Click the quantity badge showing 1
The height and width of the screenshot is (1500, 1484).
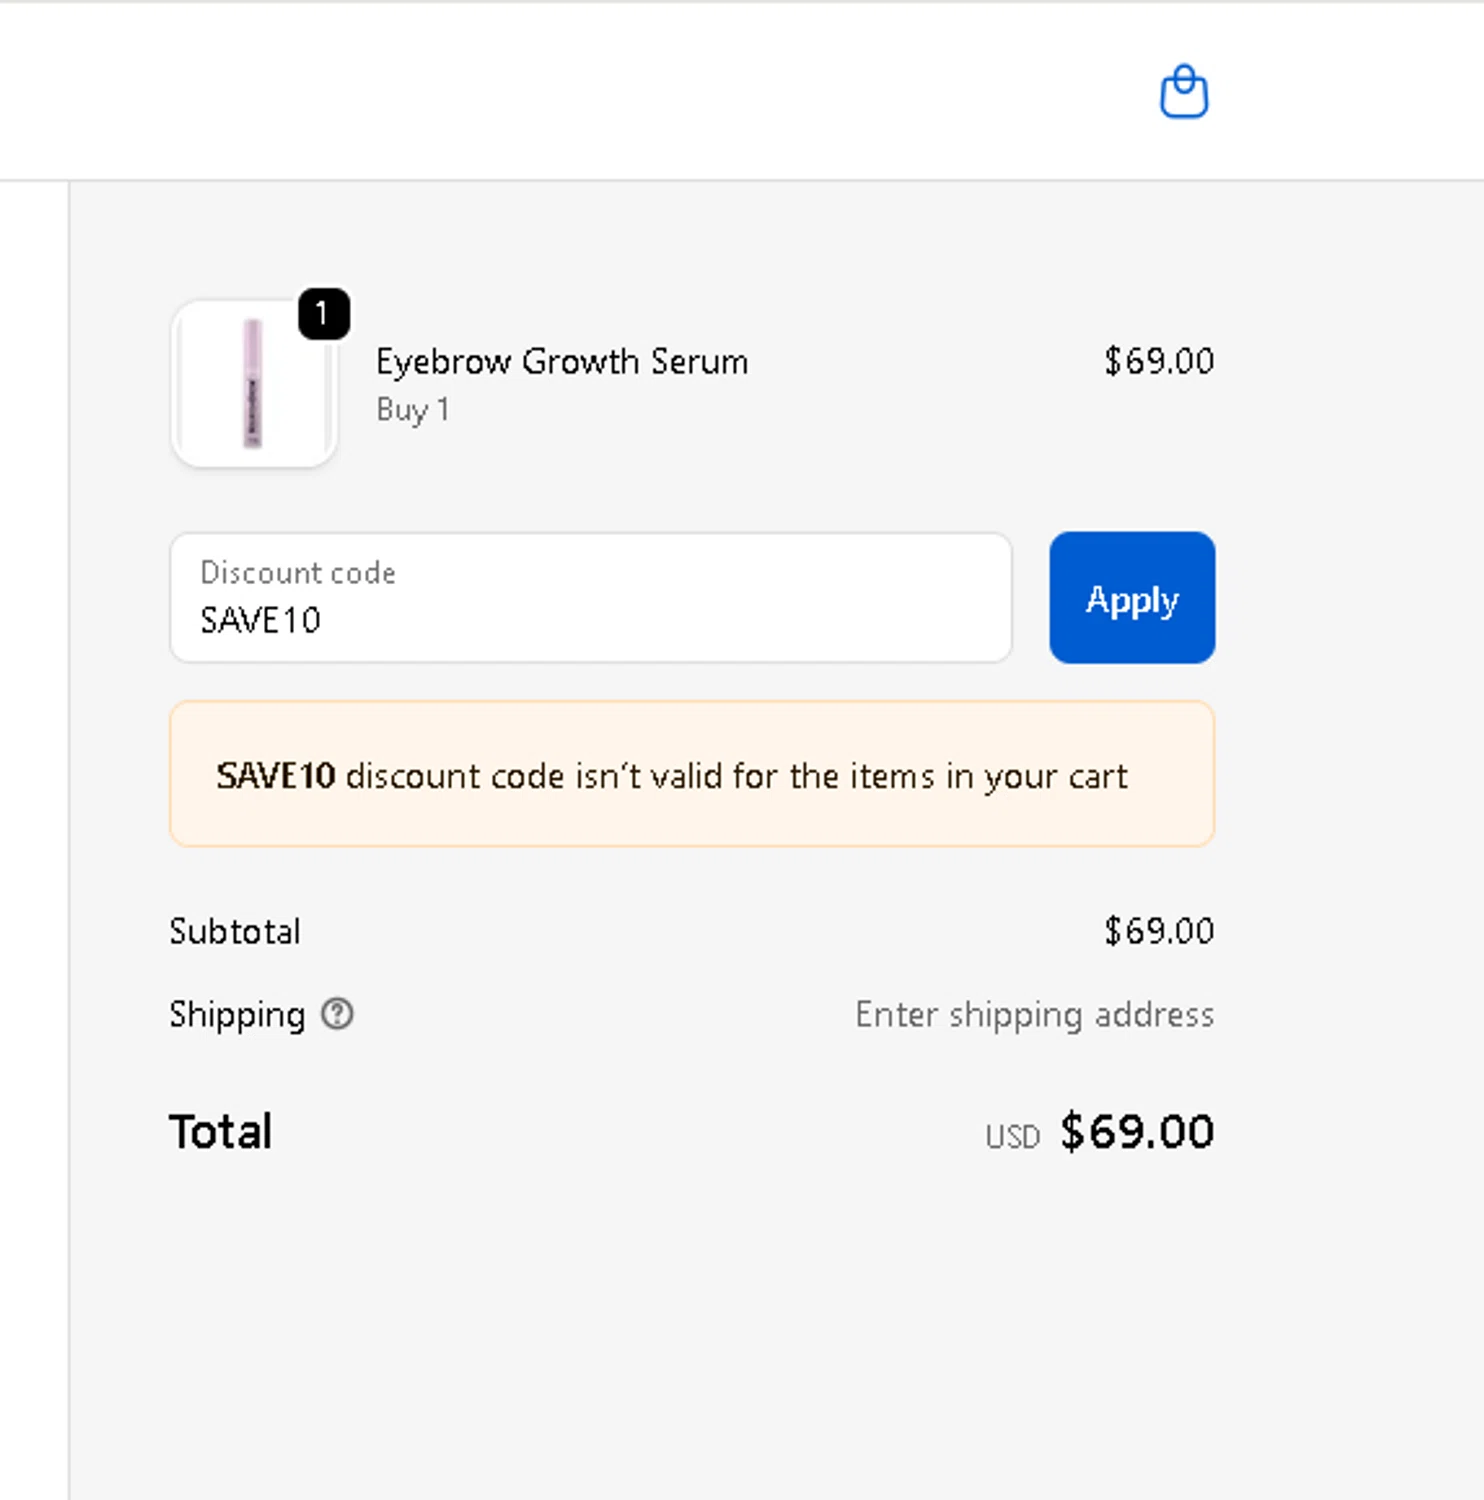pyautogui.click(x=323, y=314)
